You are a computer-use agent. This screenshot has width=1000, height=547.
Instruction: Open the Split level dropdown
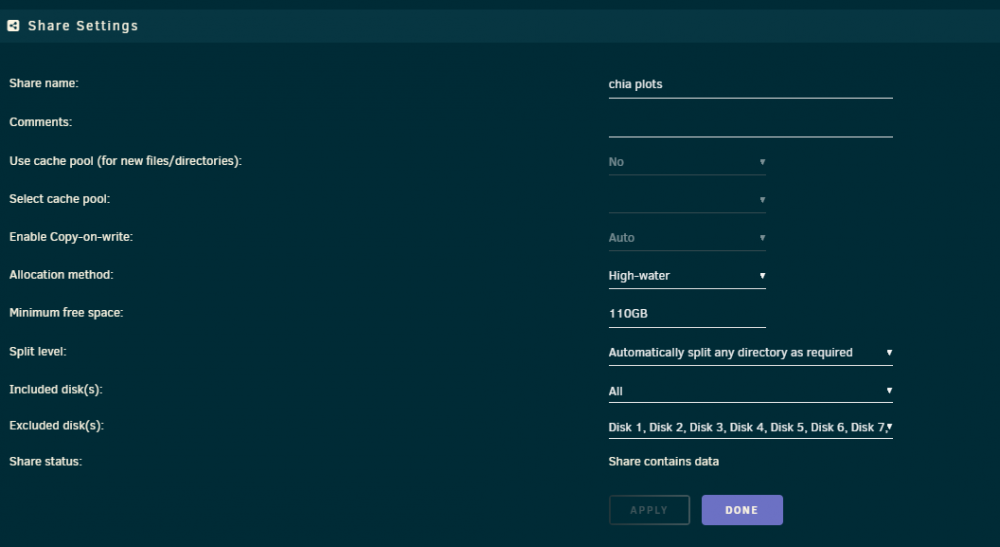750,353
